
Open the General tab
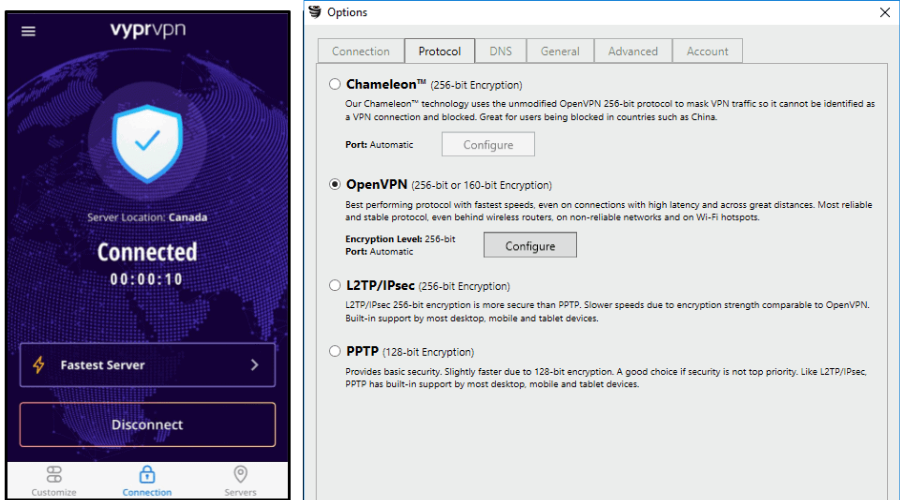560,51
